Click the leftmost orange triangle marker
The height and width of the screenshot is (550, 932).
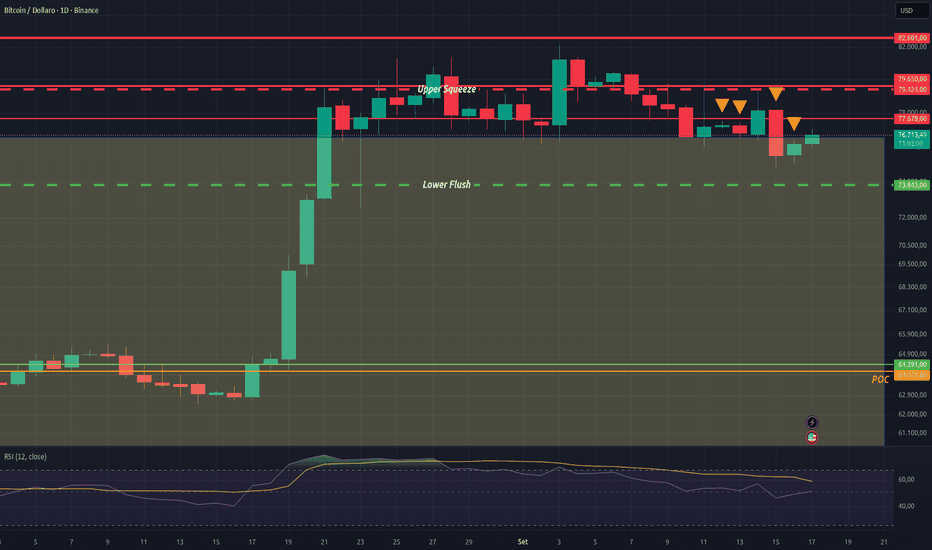click(722, 105)
